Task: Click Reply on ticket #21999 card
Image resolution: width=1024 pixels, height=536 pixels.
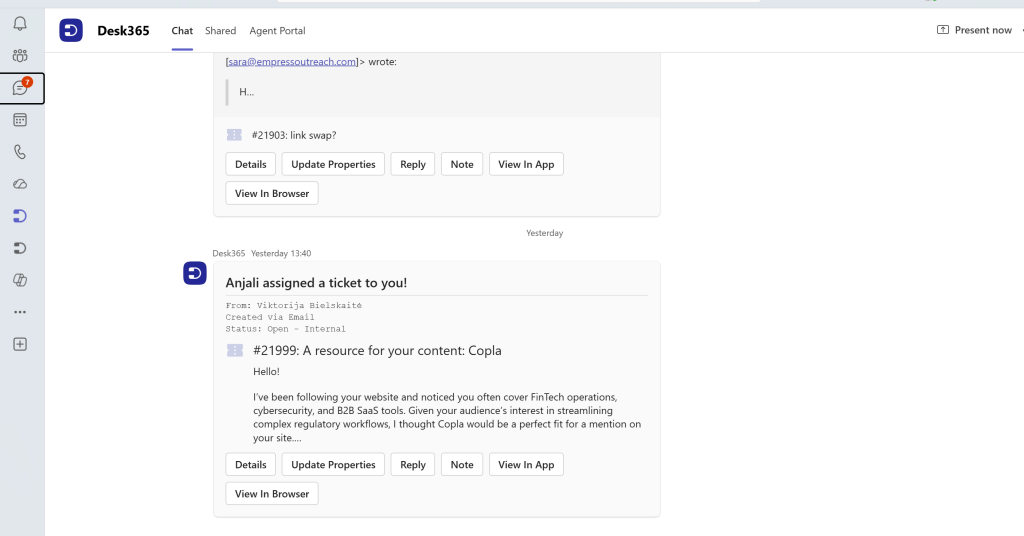Action: pyautogui.click(x=413, y=464)
